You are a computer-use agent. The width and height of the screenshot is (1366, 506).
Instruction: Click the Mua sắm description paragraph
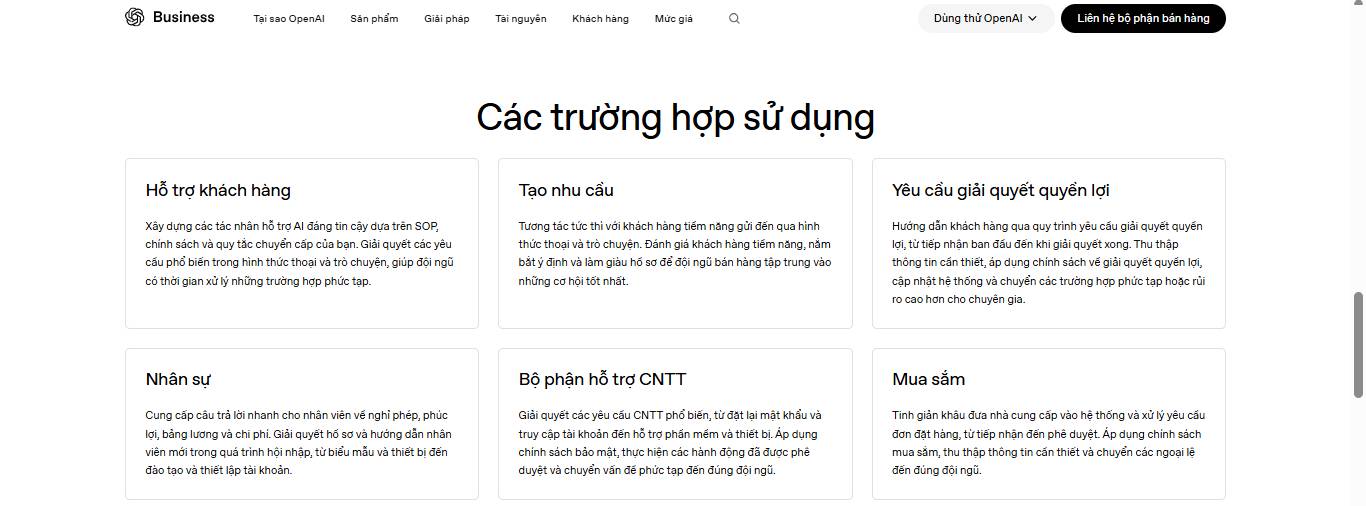pyautogui.click(x=1048, y=442)
